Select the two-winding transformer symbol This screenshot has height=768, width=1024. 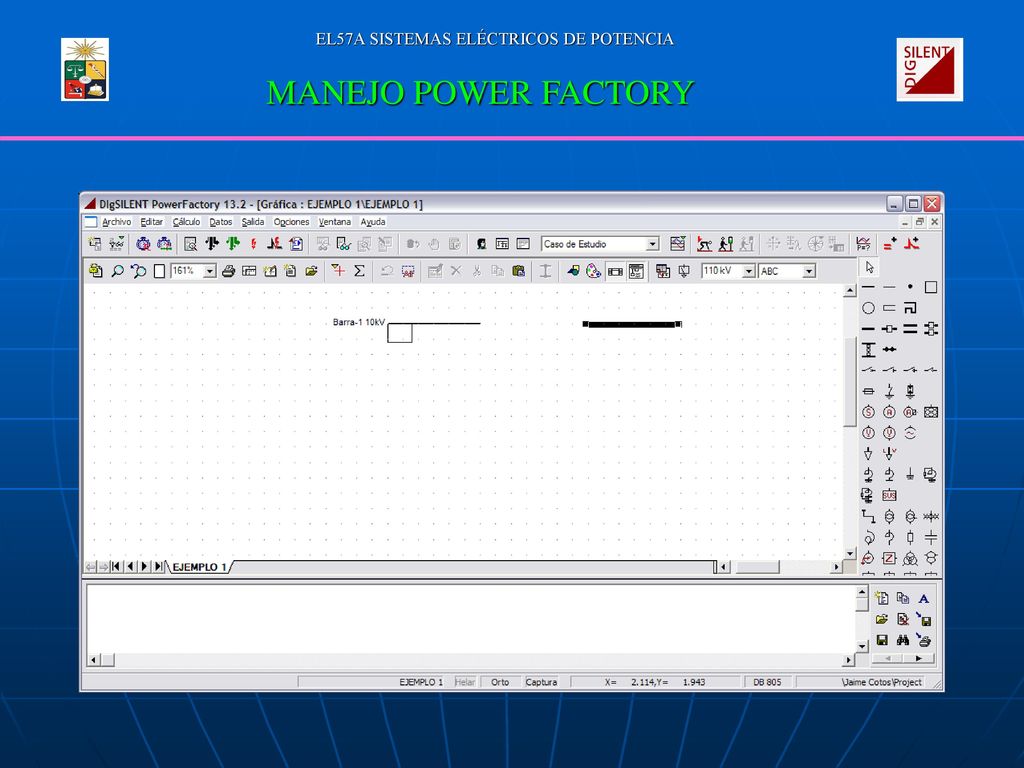(x=889, y=517)
